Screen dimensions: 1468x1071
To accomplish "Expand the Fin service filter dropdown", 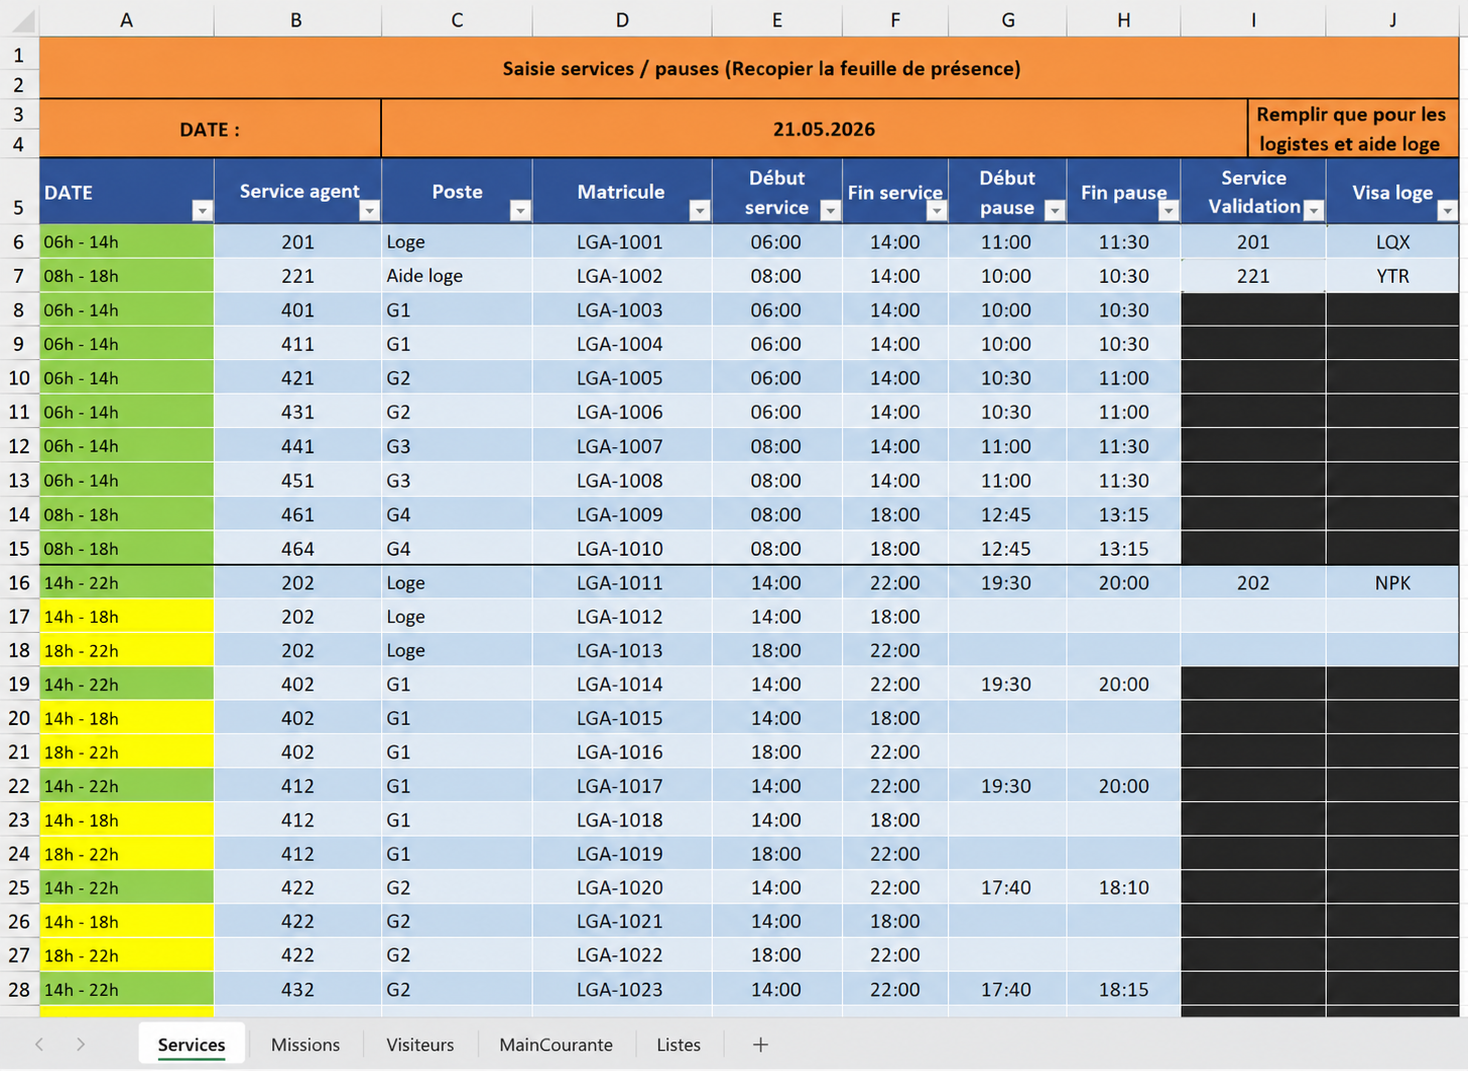I will (936, 210).
